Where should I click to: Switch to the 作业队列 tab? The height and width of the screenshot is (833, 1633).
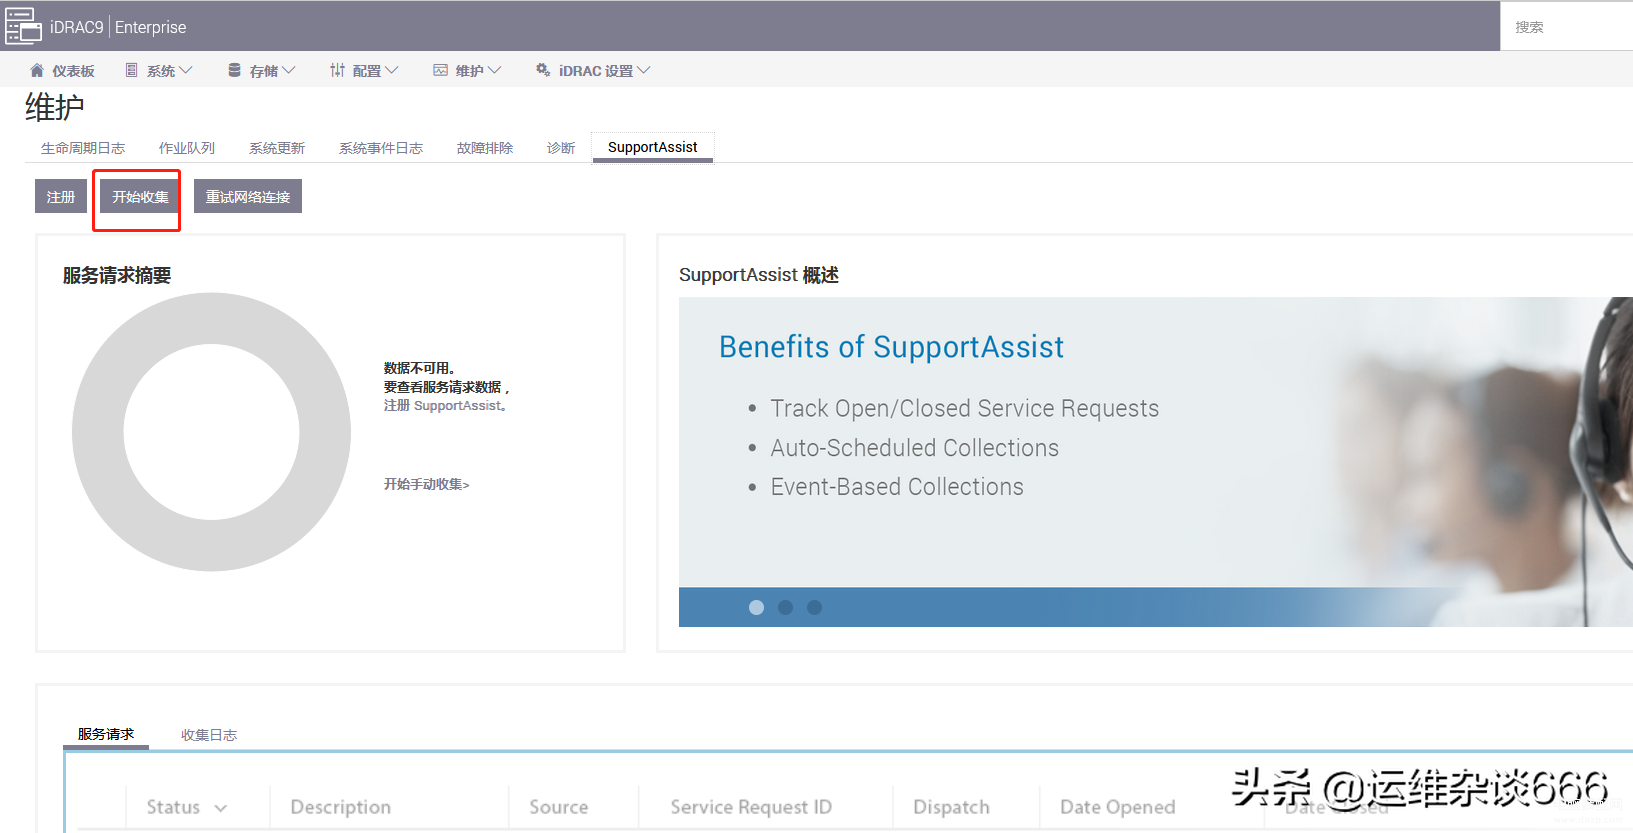coord(187,148)
